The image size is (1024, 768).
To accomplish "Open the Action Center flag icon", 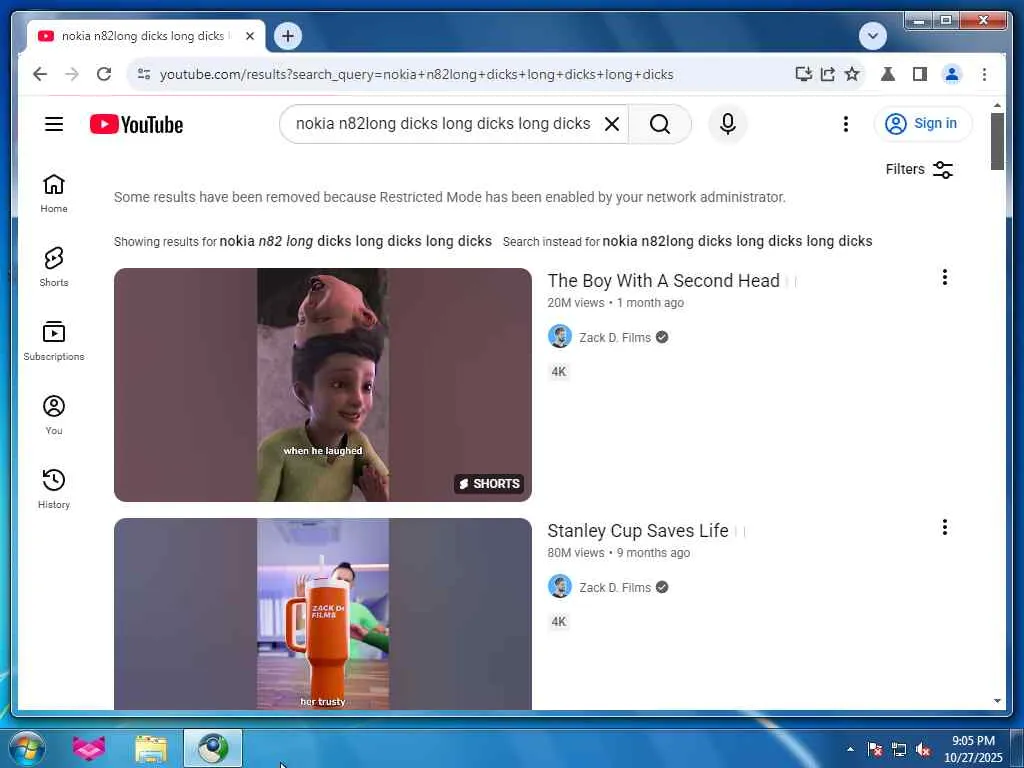I will click(875, 750).
